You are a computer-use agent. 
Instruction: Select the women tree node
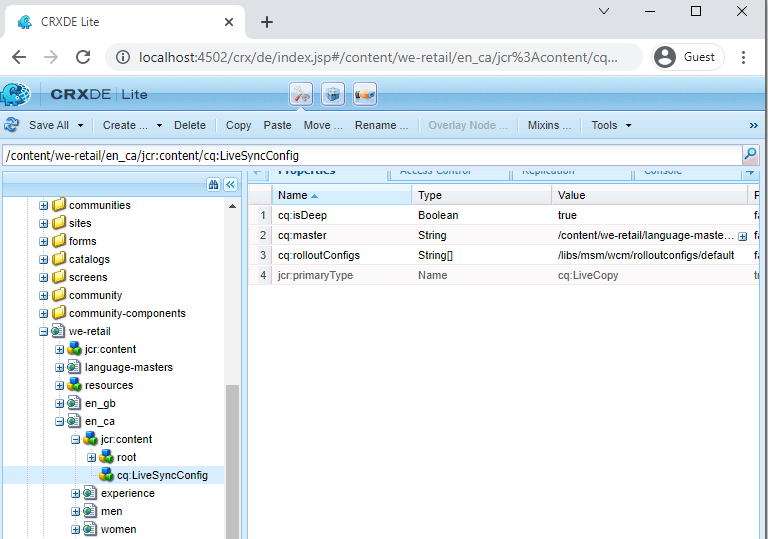[x=118, y=529]
